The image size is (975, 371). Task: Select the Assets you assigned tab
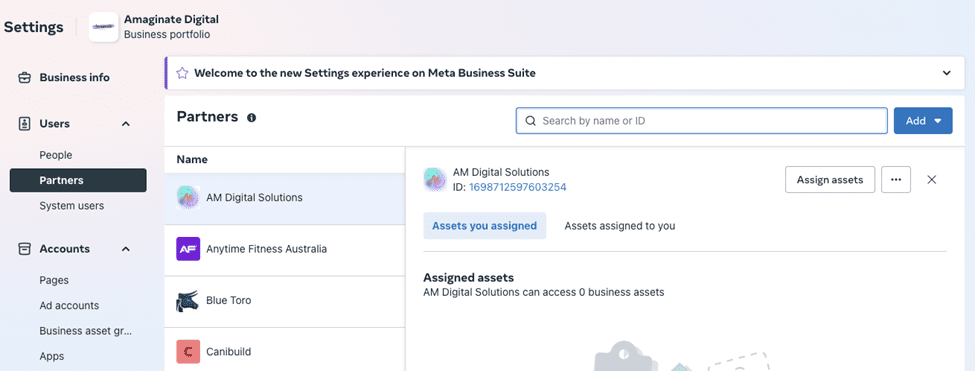pos(484,226)
